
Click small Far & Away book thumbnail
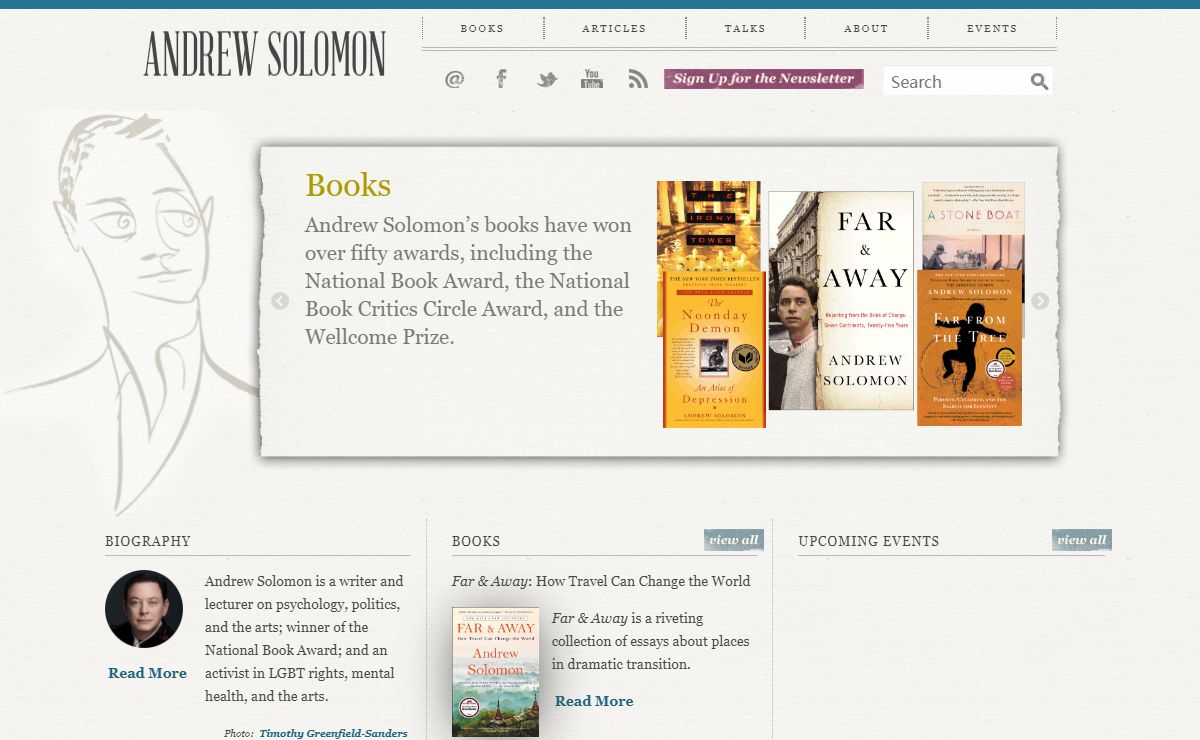[x=495, y=672]
